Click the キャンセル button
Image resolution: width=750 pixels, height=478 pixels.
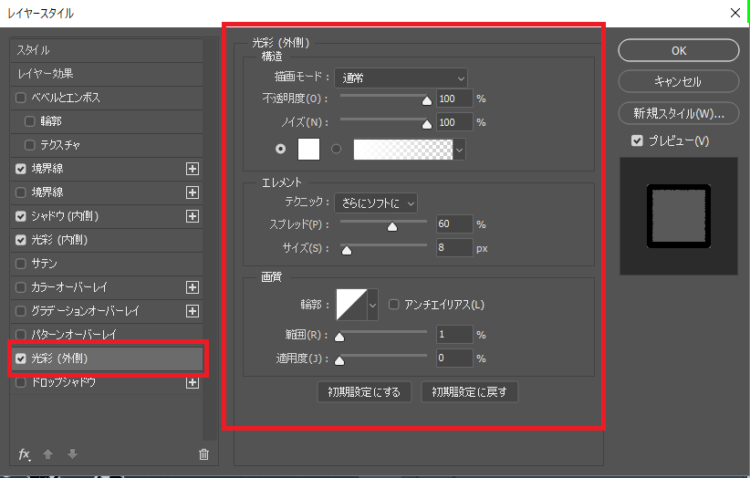678,82
